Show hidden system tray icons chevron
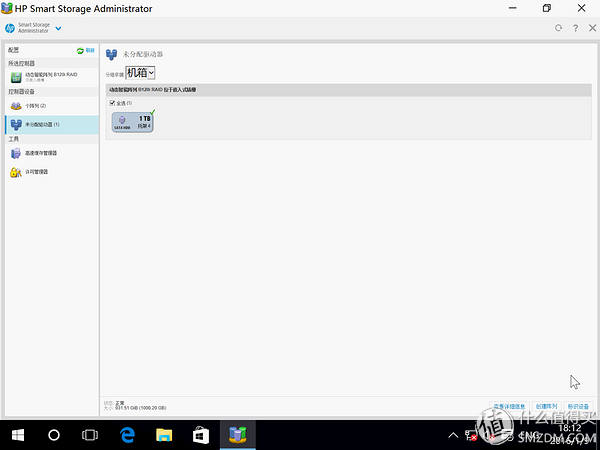 (453, 435)
